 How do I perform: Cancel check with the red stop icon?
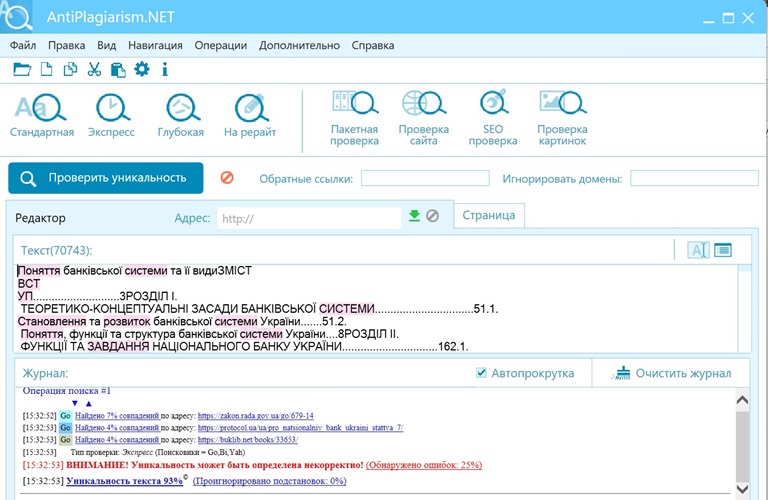(x=227, y=177)
